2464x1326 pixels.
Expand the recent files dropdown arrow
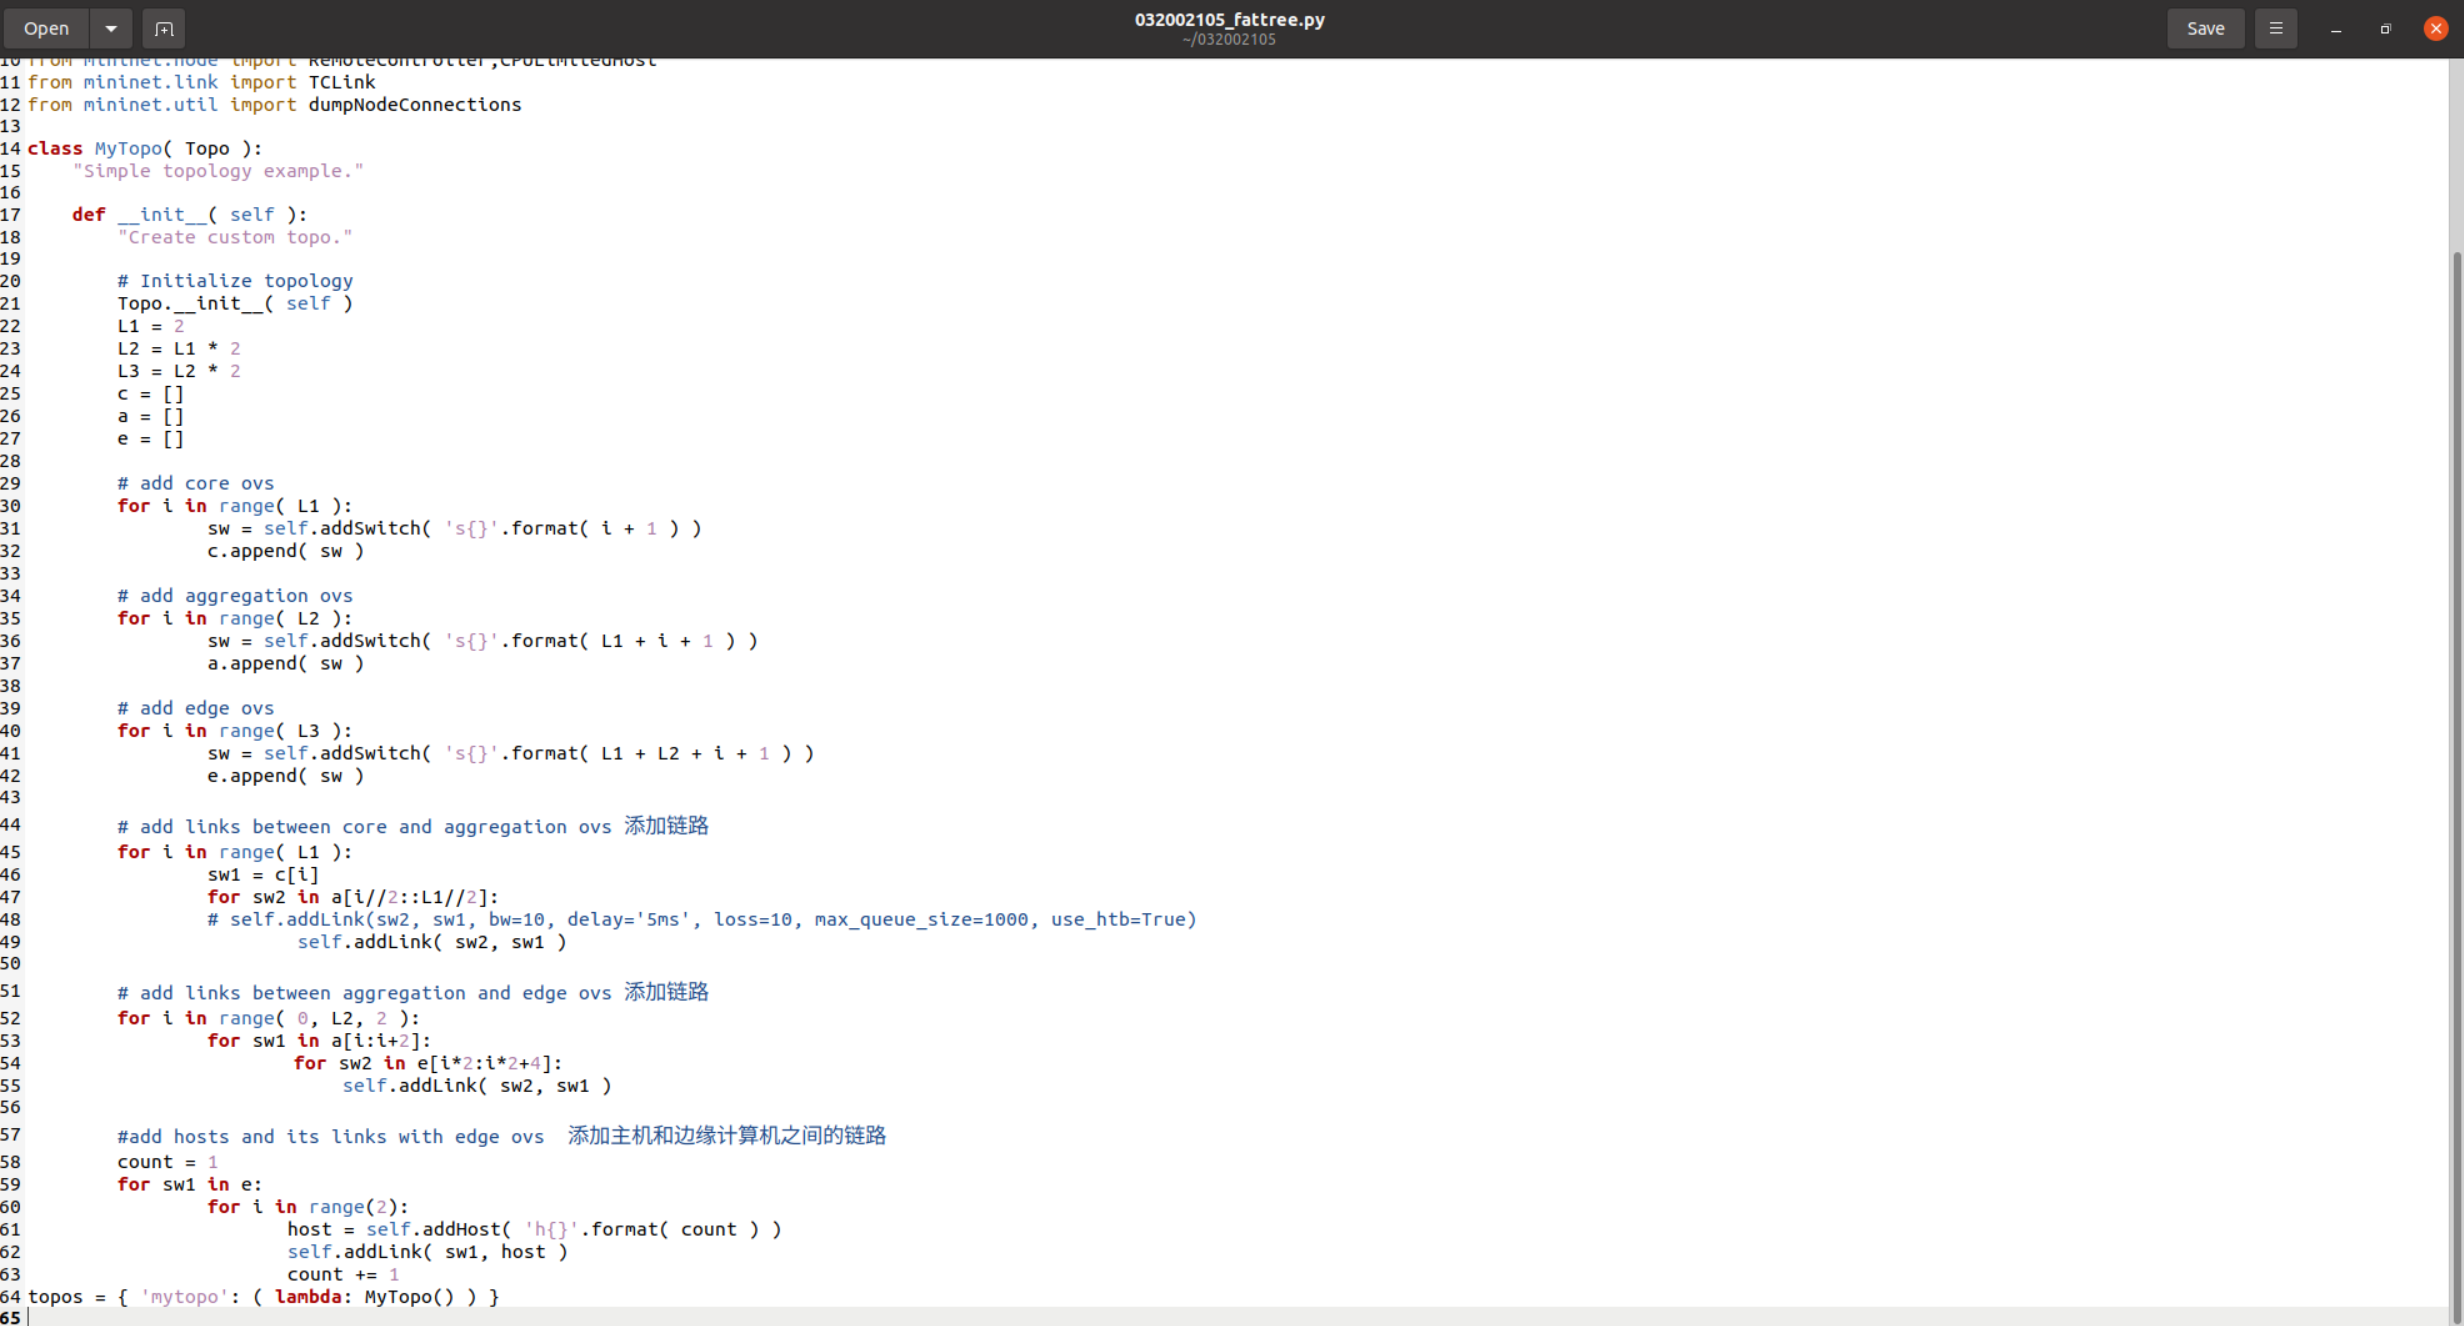pos(111,28)
